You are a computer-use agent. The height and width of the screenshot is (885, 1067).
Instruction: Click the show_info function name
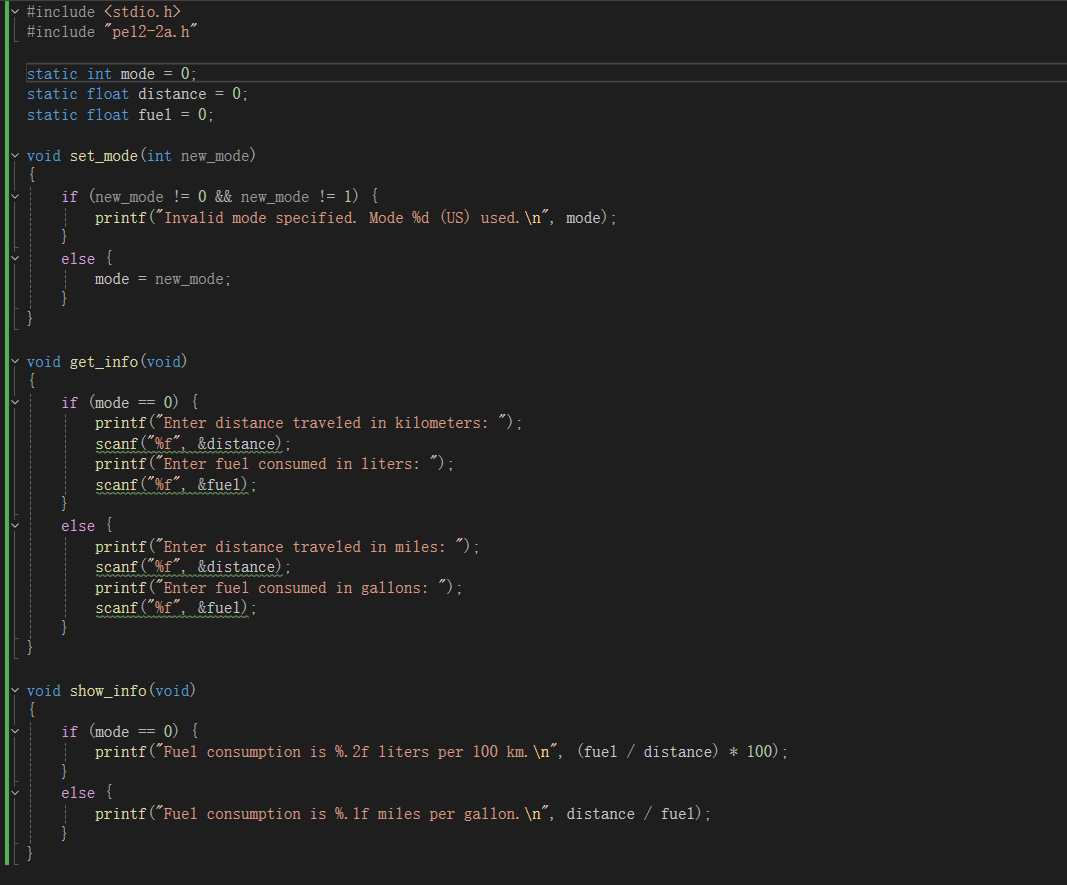tap(108, 690)
